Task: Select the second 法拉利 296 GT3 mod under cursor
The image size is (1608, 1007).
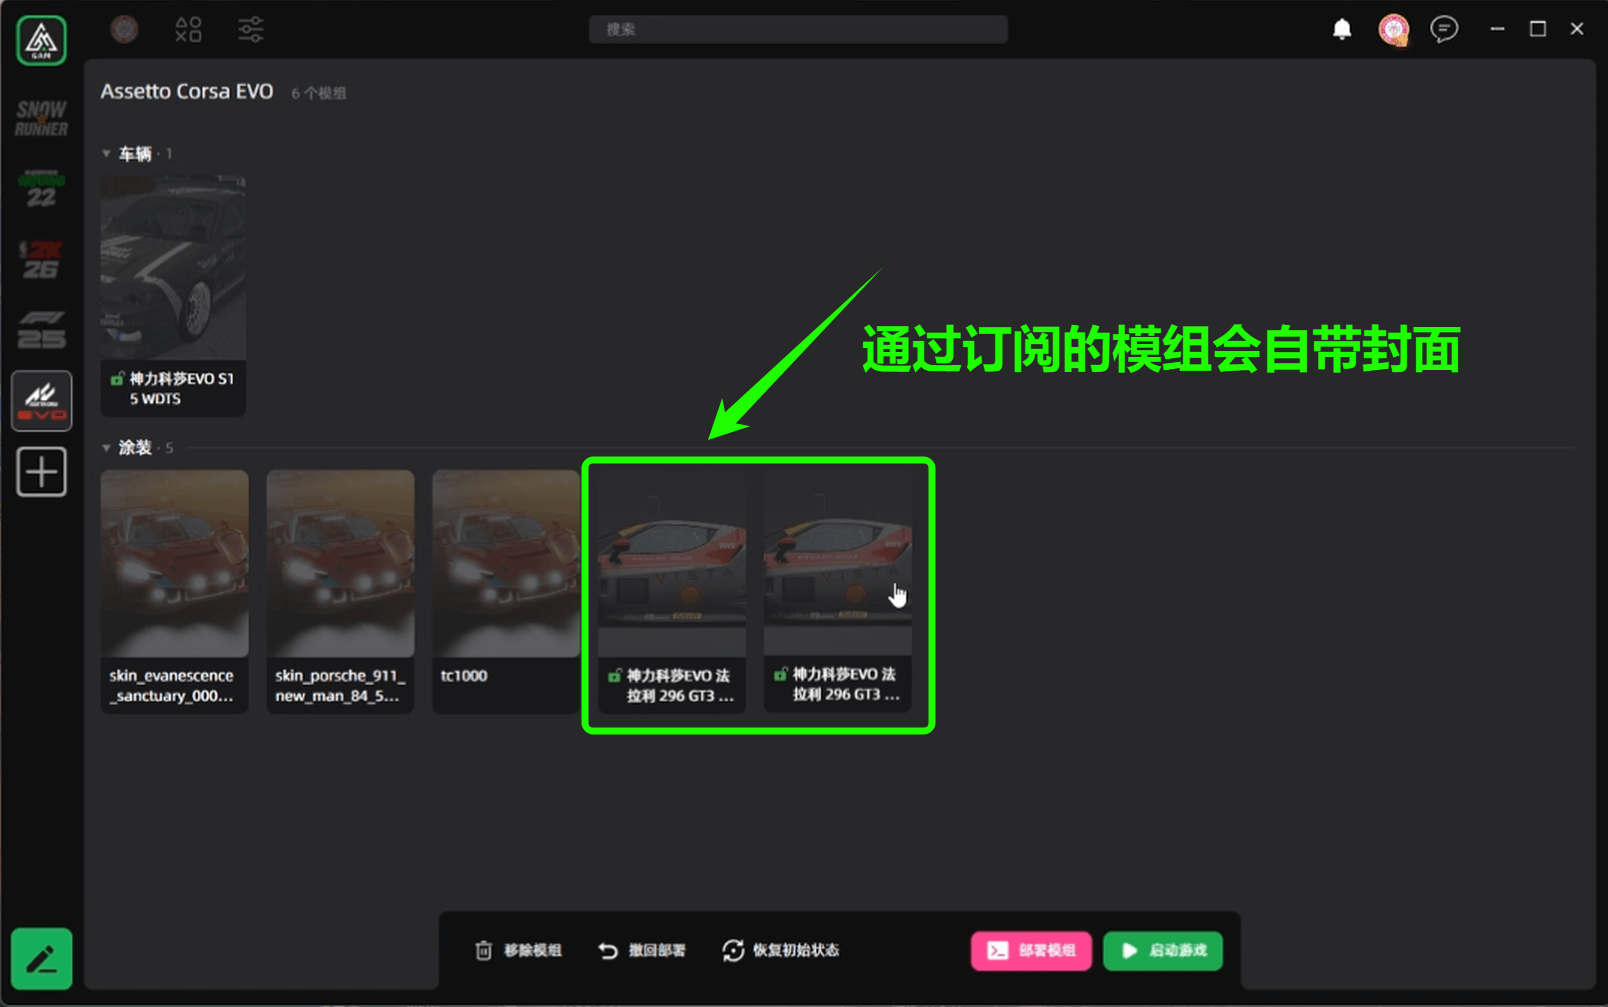Action: (x=838, y=592)
